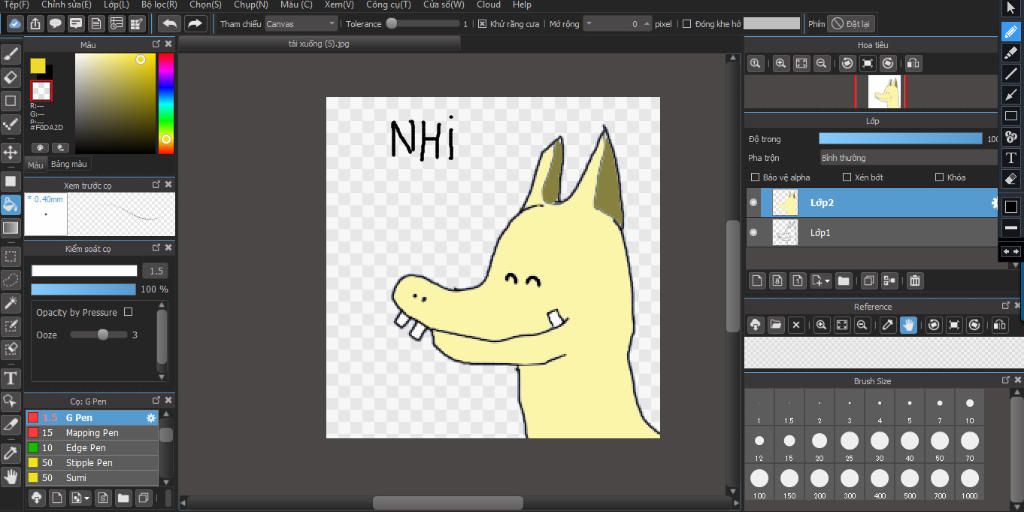Select the Edge Pen brush

click(x=92, y=448)
